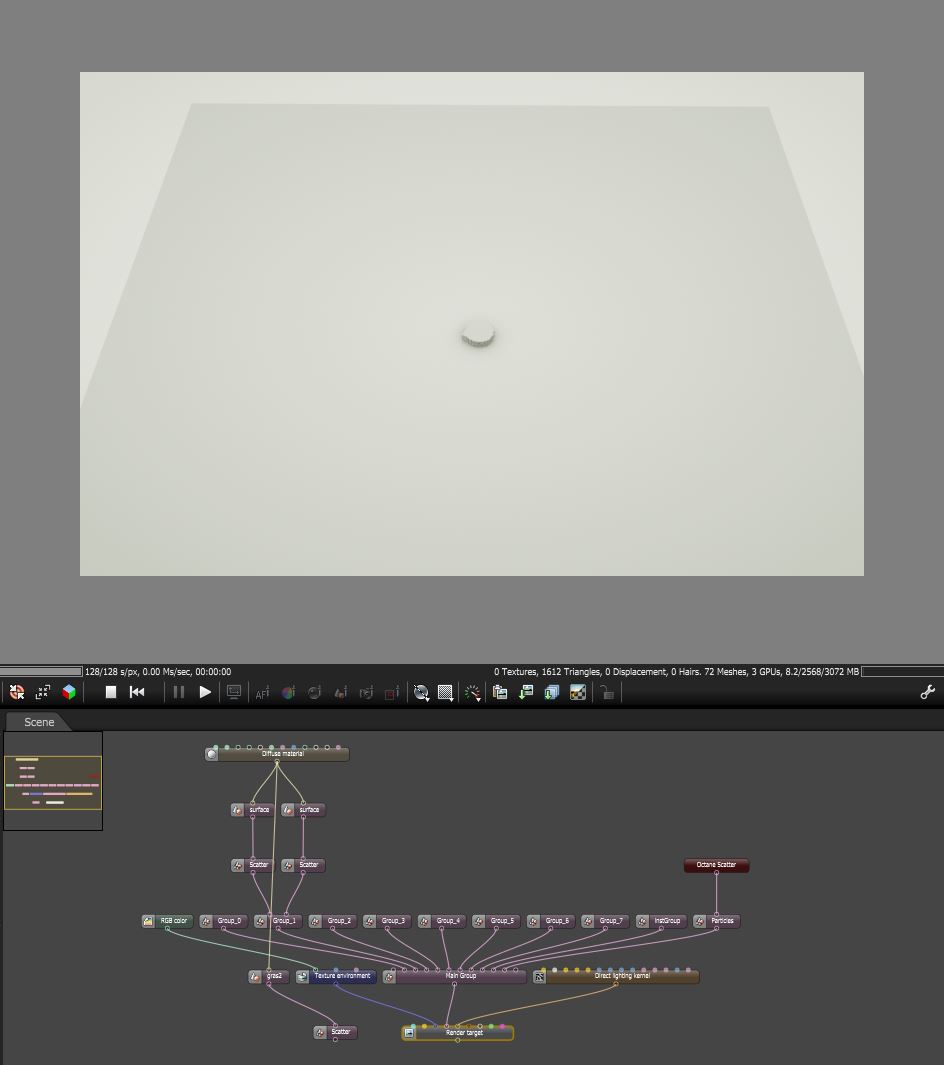Select the Particles node
Screen dimensions: 944x1065
716,921
